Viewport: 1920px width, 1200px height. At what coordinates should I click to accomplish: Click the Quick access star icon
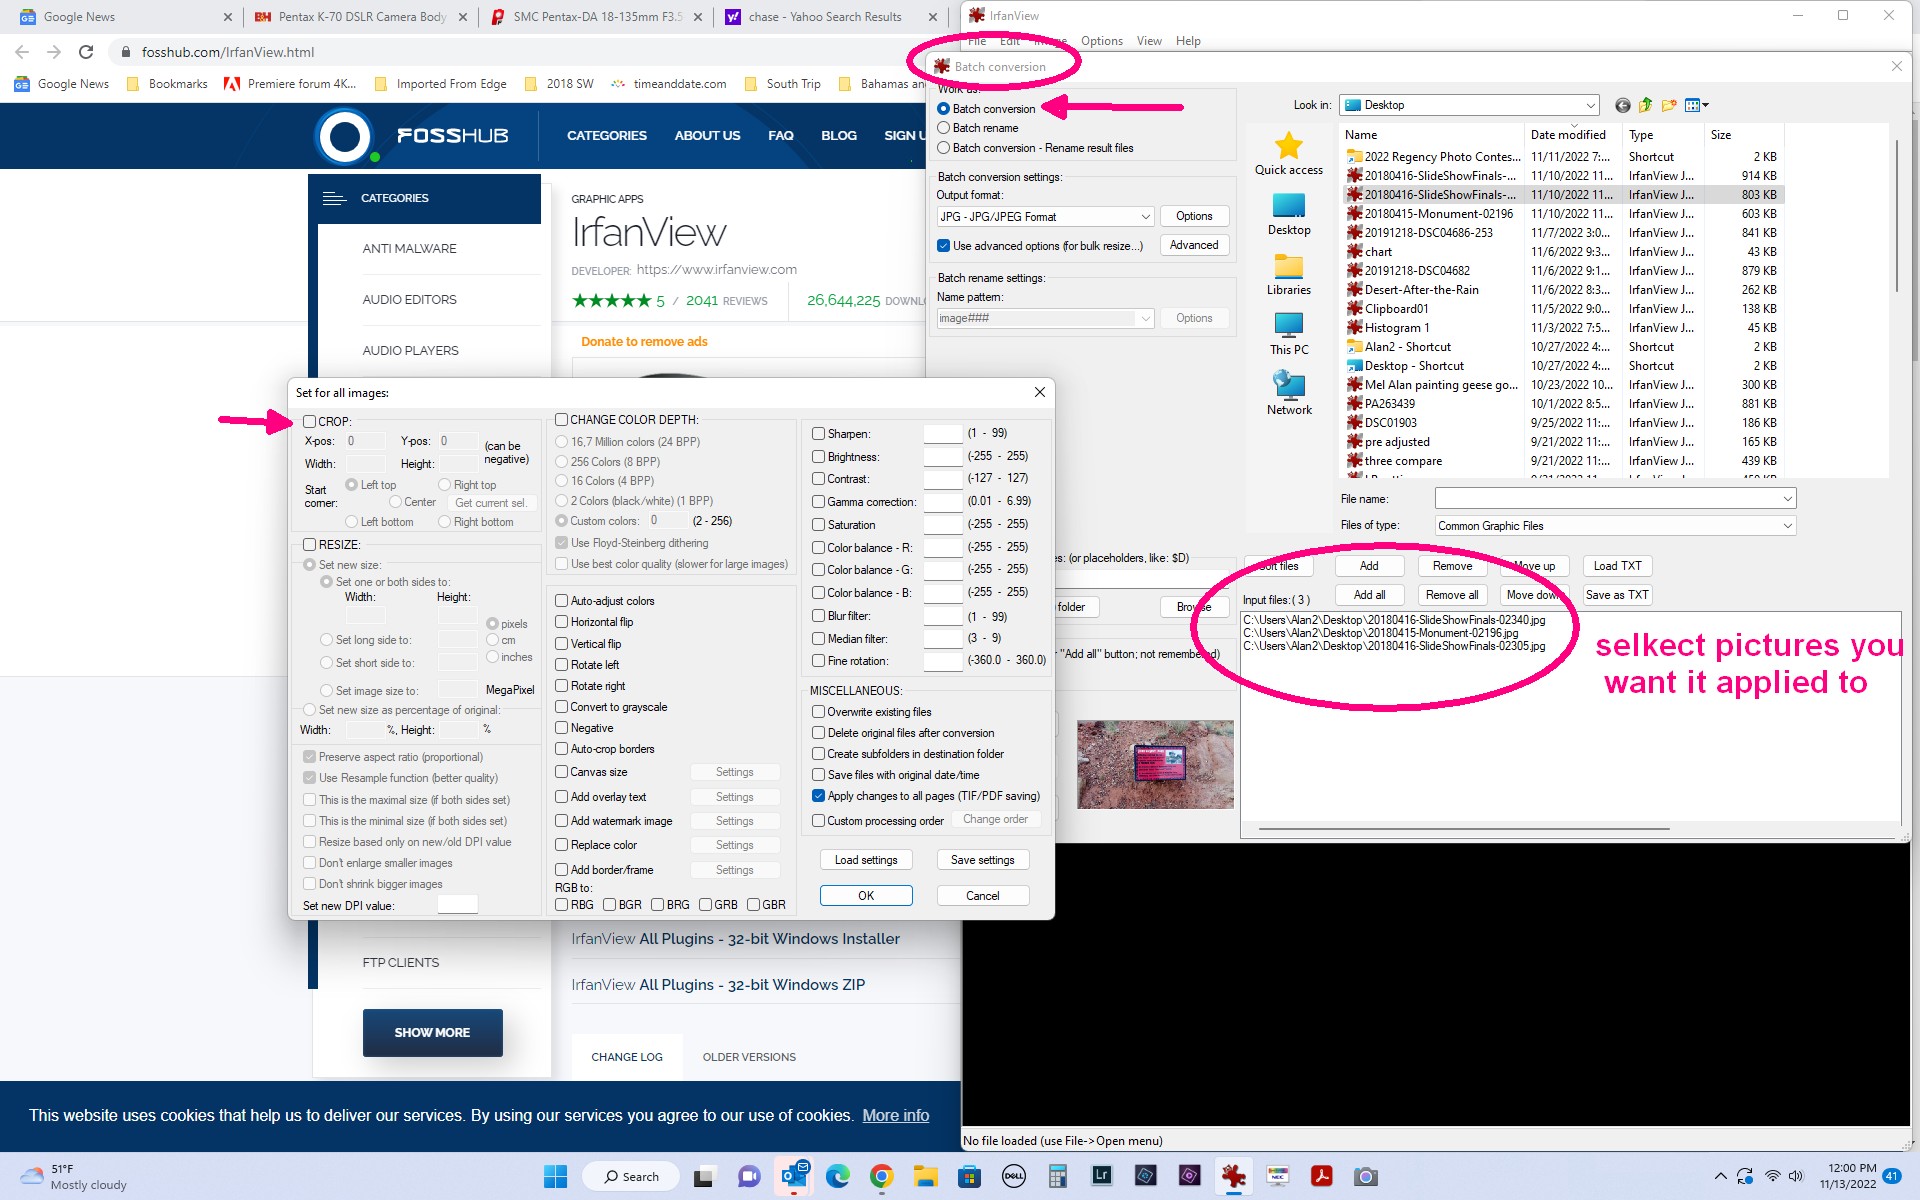(1288, 146)
